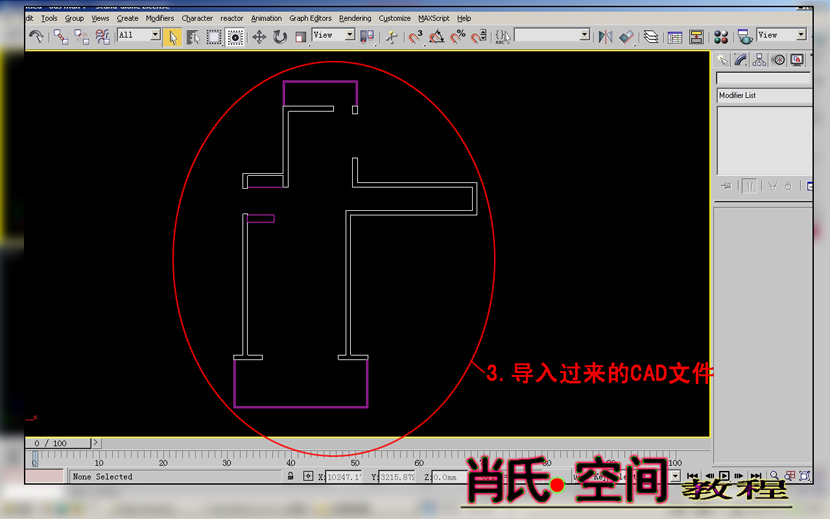This screenshot has width=830, height=519.
Task: Open the Named Selection Sets dropdown
Action: [552, 35]
